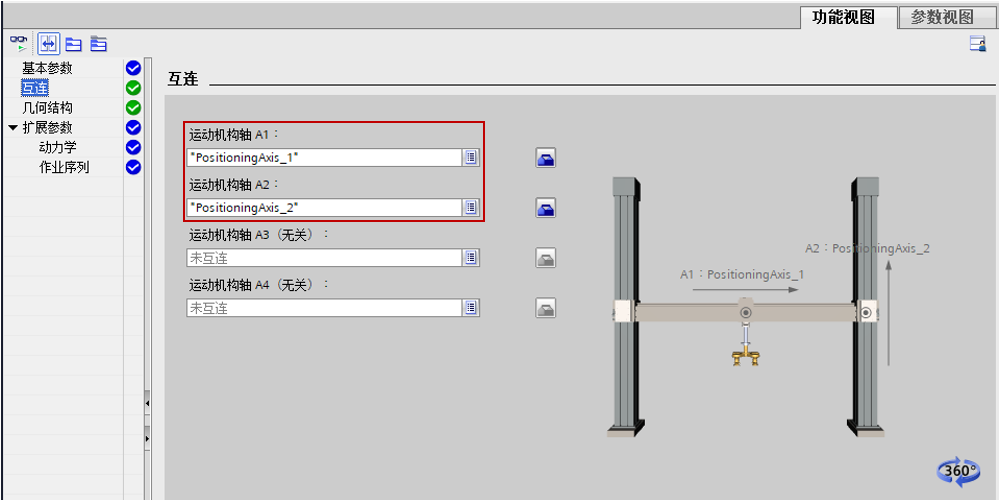Toggle the horizontal split view icon
Image resolution: width=999 pixels, height=500 pixels.
point(47,43)
